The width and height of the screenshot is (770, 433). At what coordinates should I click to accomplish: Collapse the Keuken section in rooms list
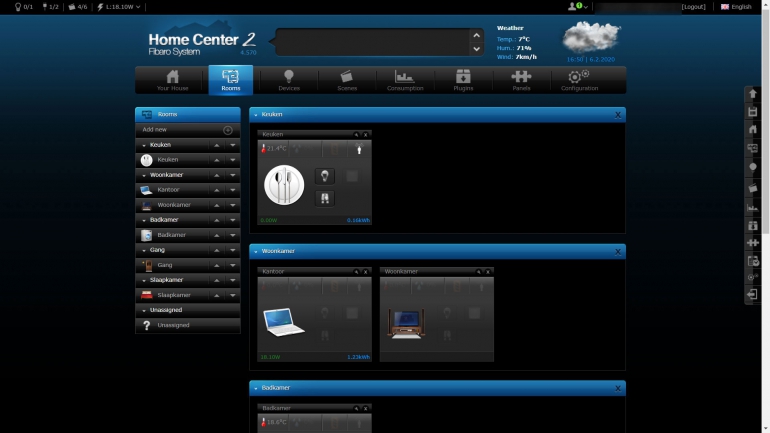[x=143, y=145]
